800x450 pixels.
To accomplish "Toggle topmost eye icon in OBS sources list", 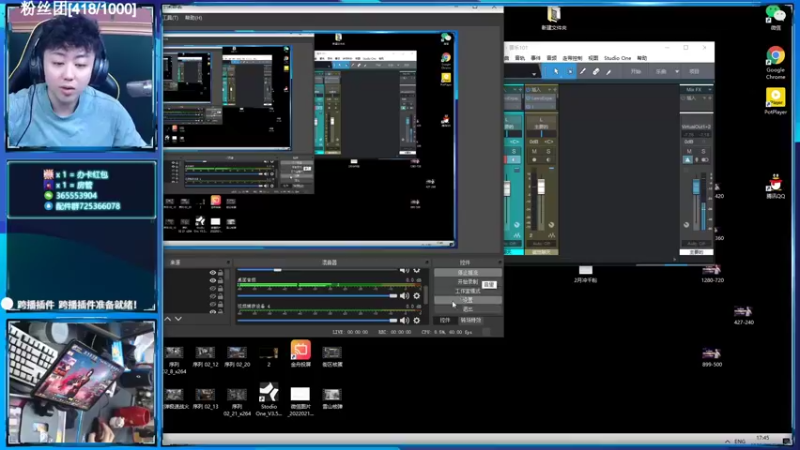I will tap(213, 273).
